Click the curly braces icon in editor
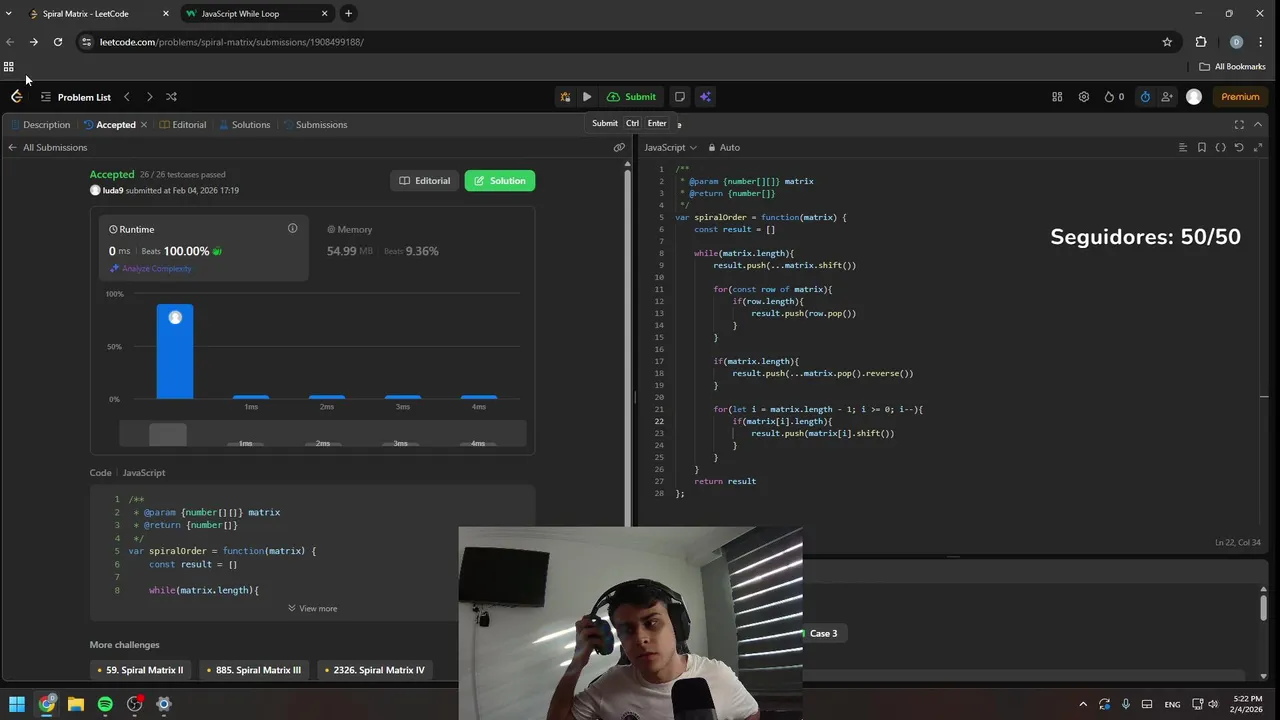This screenshot has width=1280, height=720. 1220,147
